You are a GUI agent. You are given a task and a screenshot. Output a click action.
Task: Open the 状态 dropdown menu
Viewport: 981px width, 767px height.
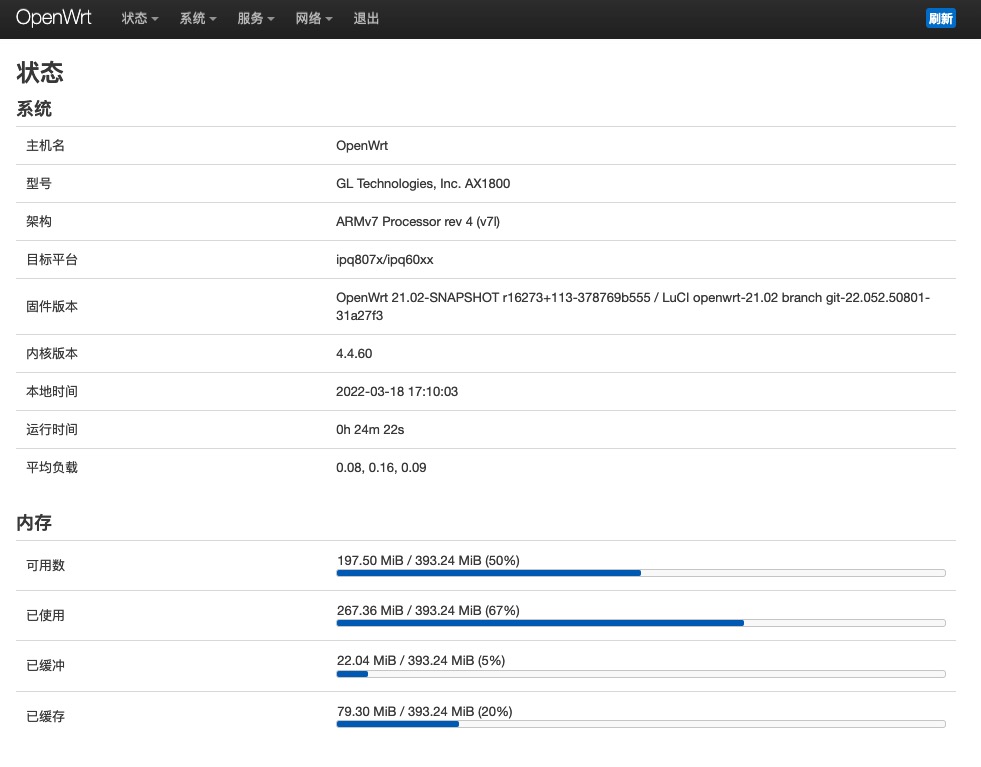coord(139,19)
